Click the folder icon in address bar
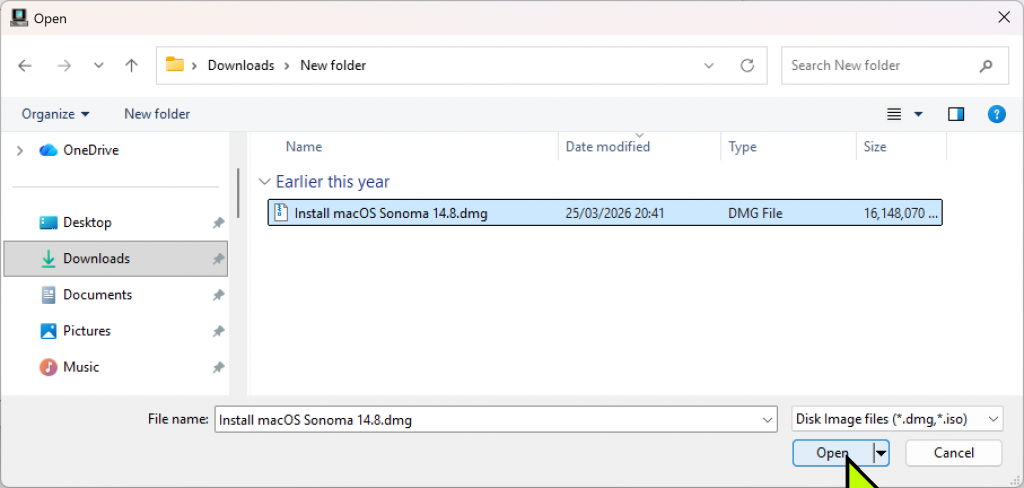 (x=174, y=65)
